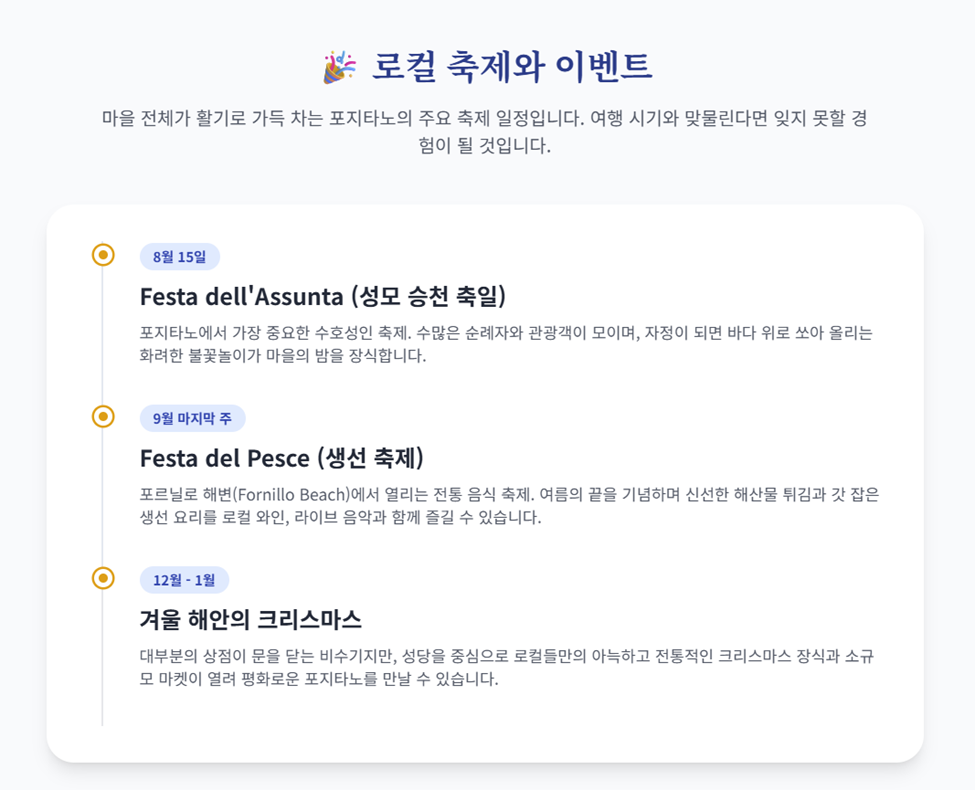975x790 pixels.
Task: Click the word 이벤트 in the page heading
Action: pos(603,67)
